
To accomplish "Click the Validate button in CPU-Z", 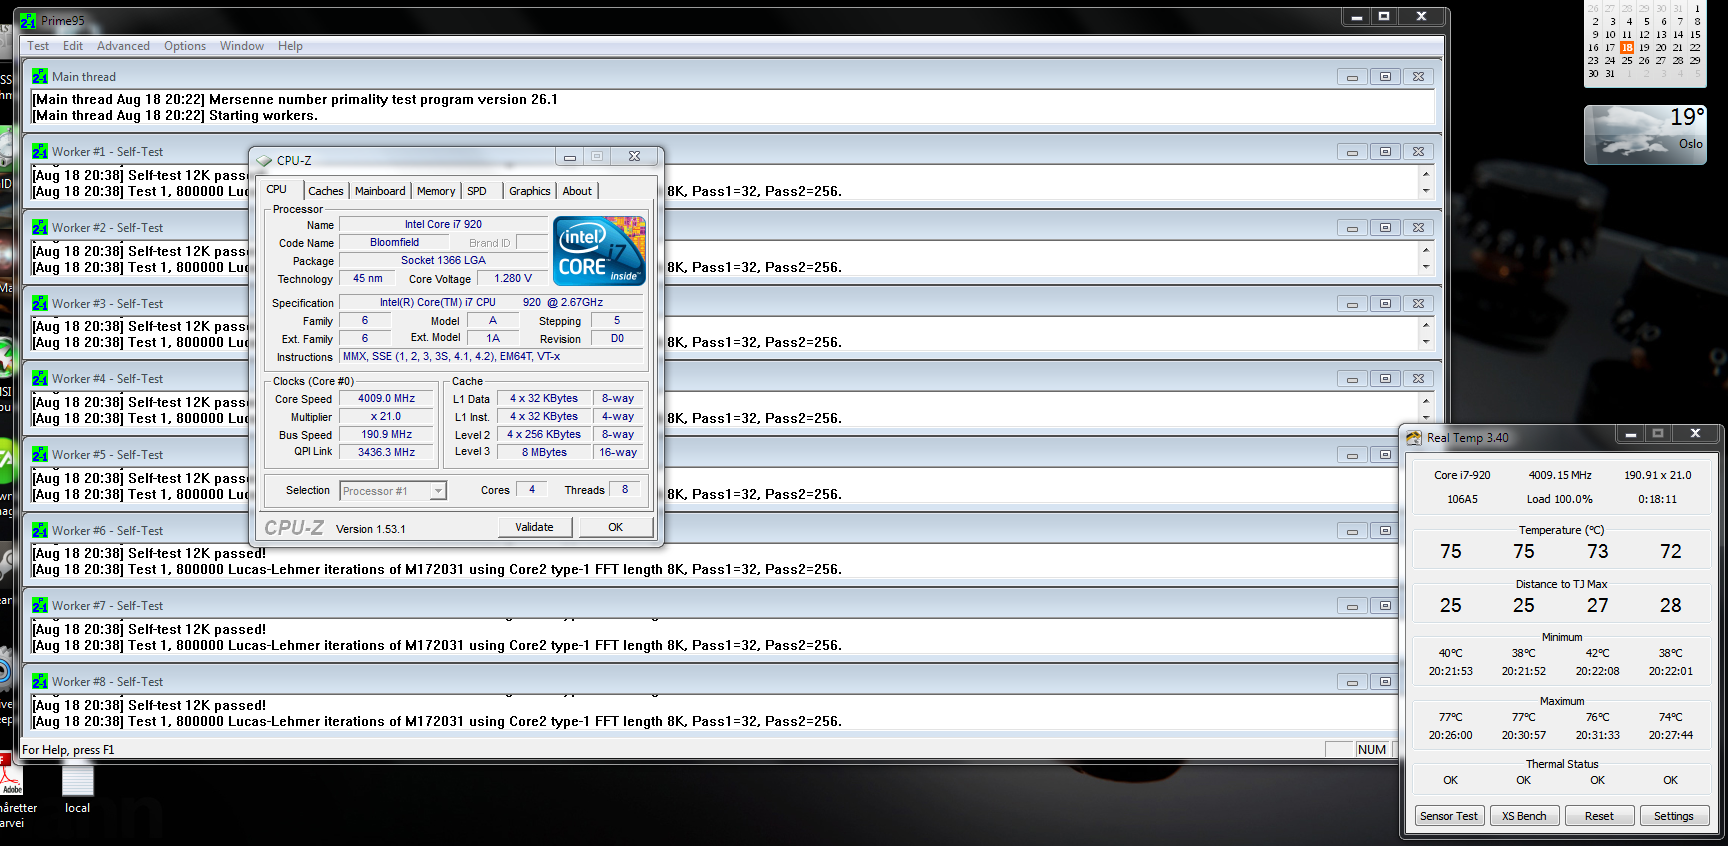I will coord(534,527).
